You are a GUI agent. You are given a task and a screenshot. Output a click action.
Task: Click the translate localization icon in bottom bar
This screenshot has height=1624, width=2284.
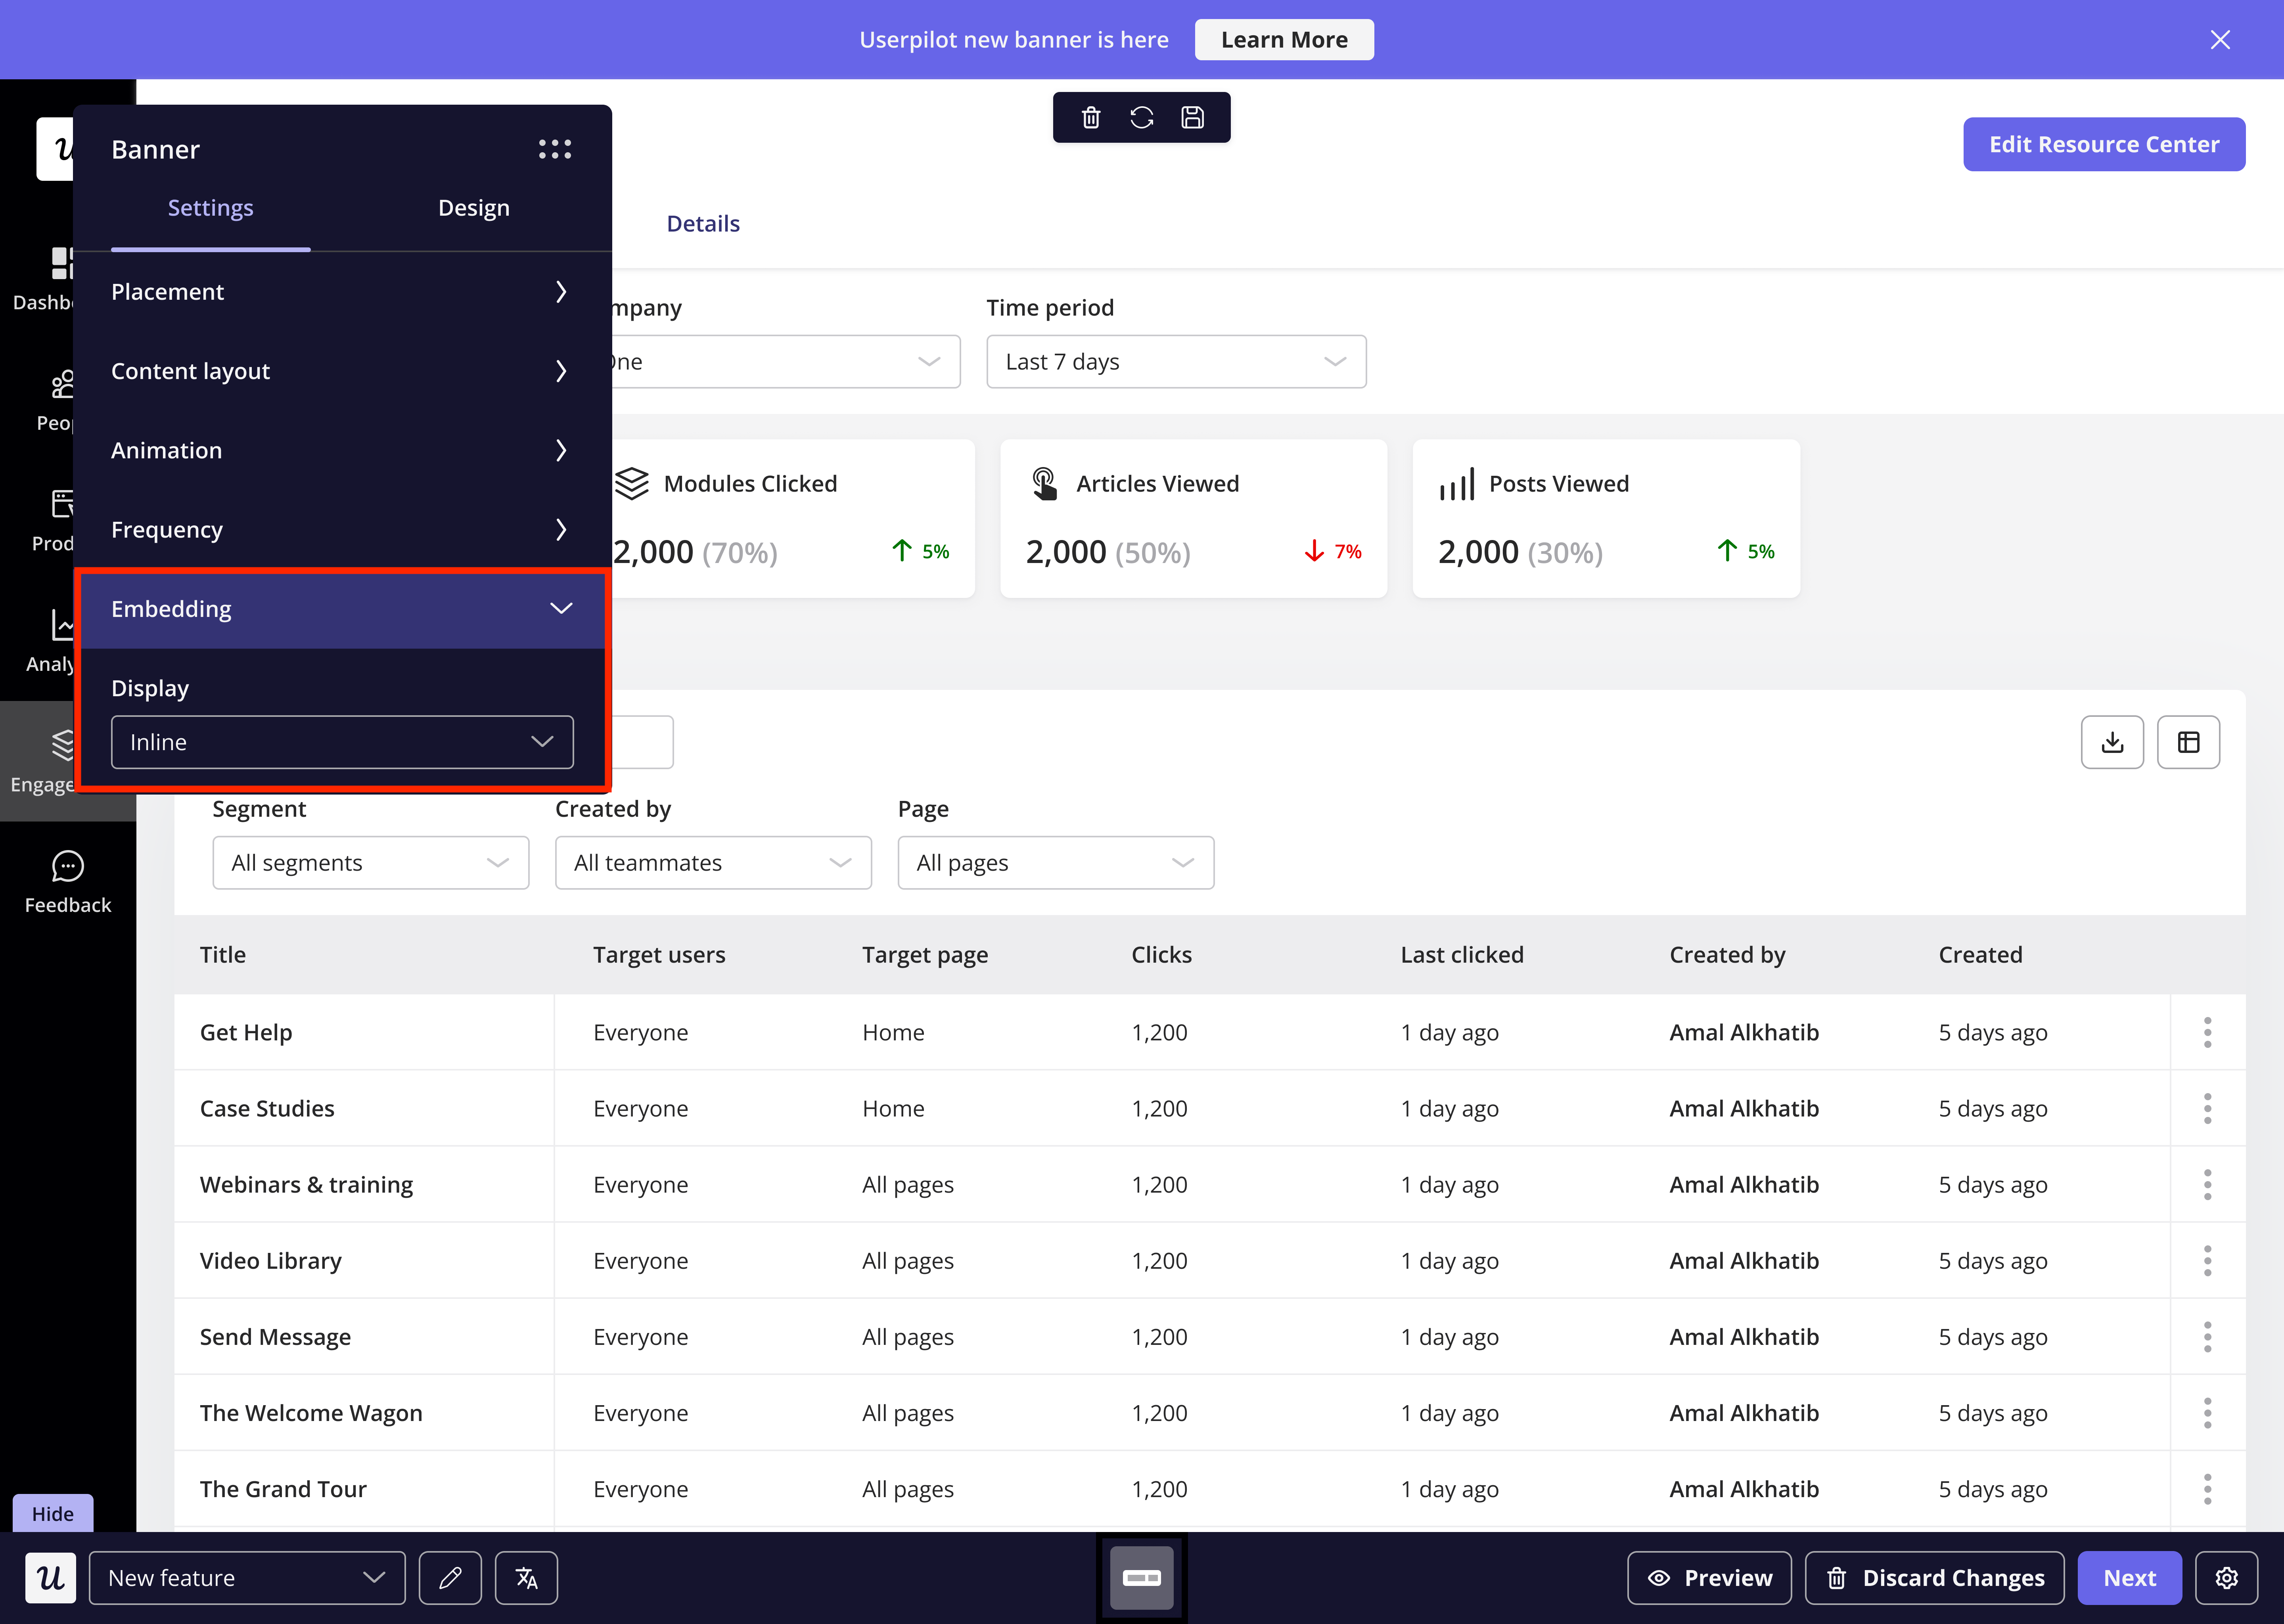coord(526,1578)
